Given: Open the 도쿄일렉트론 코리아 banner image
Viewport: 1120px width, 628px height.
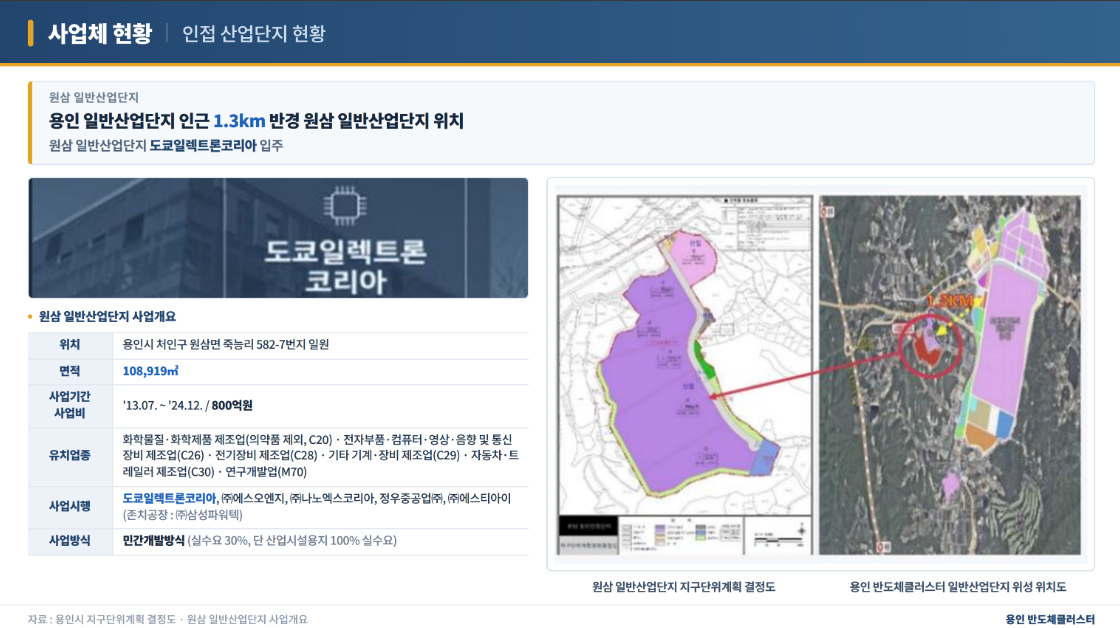Looking at the screenshot, I should (278, 238).
